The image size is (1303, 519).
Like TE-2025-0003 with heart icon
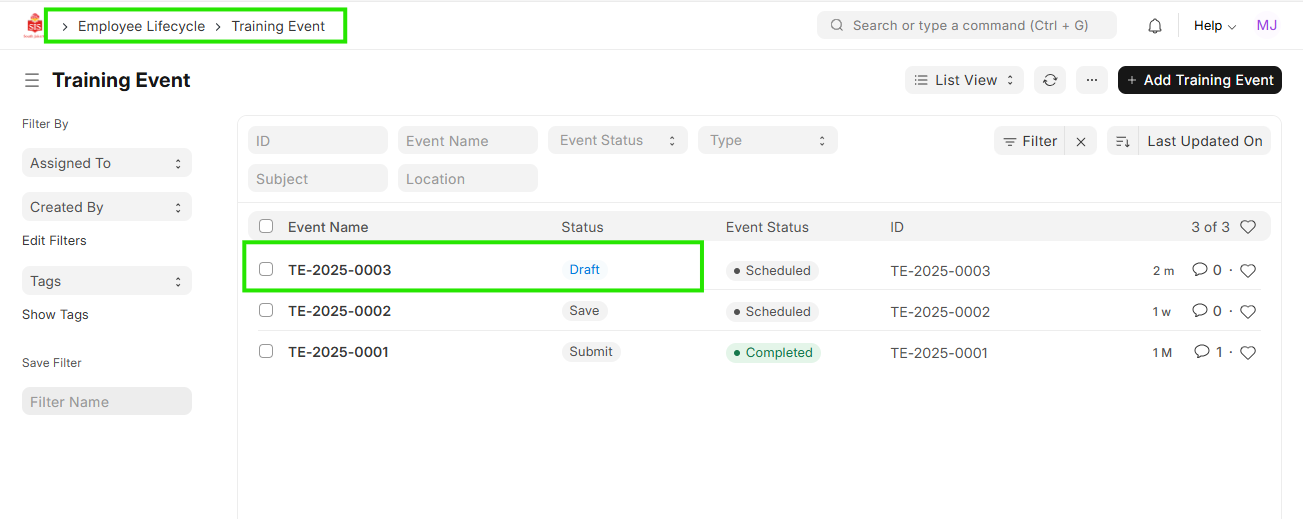point(1248,270)
